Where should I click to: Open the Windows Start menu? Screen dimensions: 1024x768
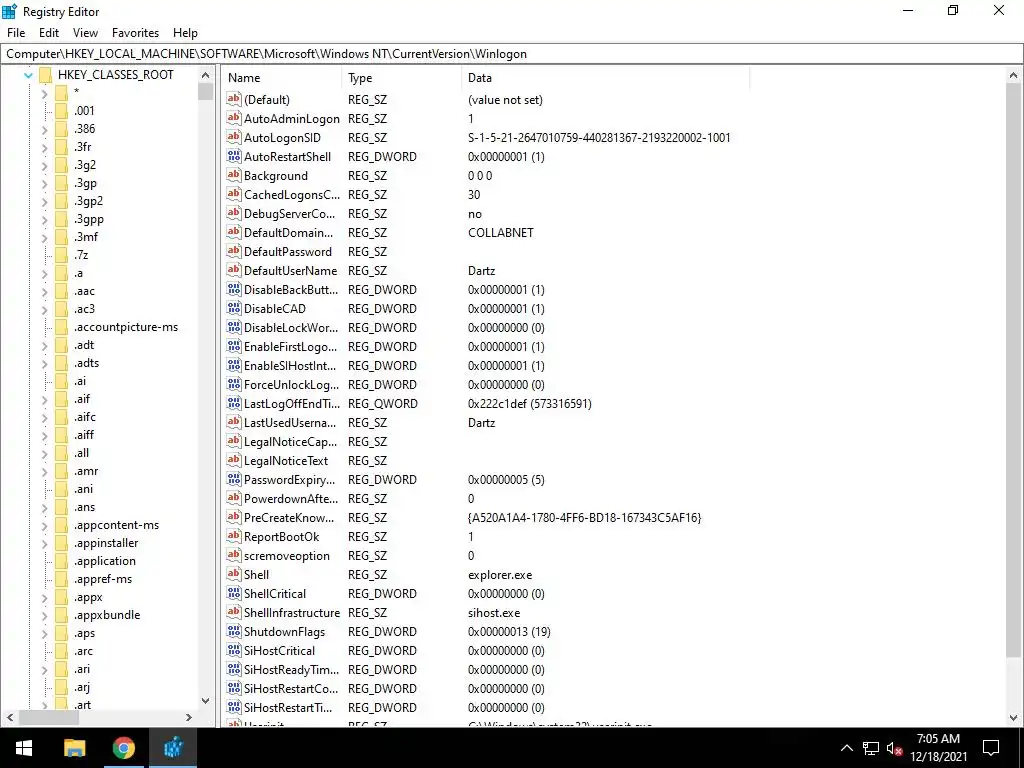point(24,748)
